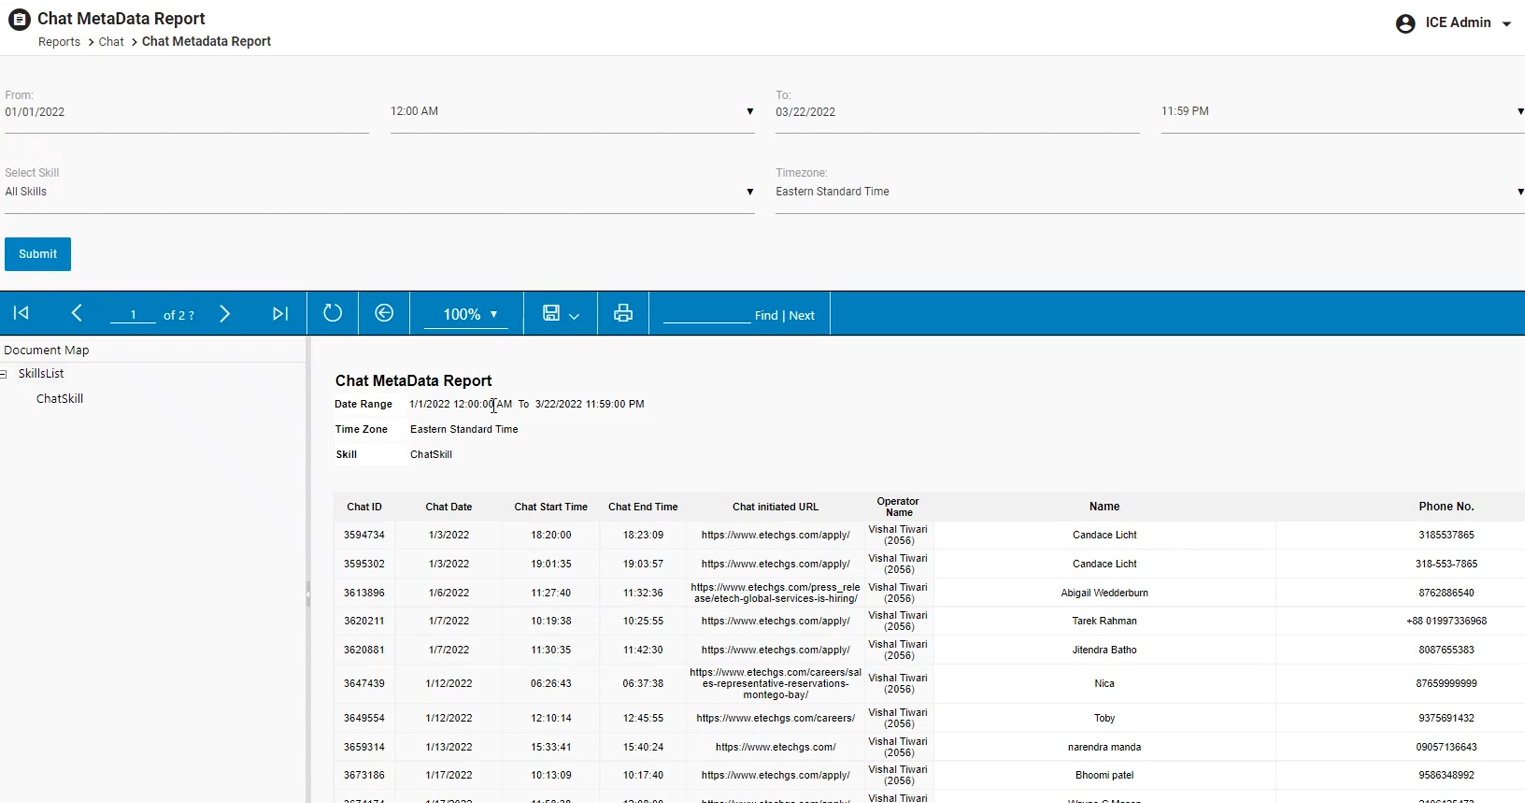Change the 100% zoom level
1525x803 pixels.
466,314
